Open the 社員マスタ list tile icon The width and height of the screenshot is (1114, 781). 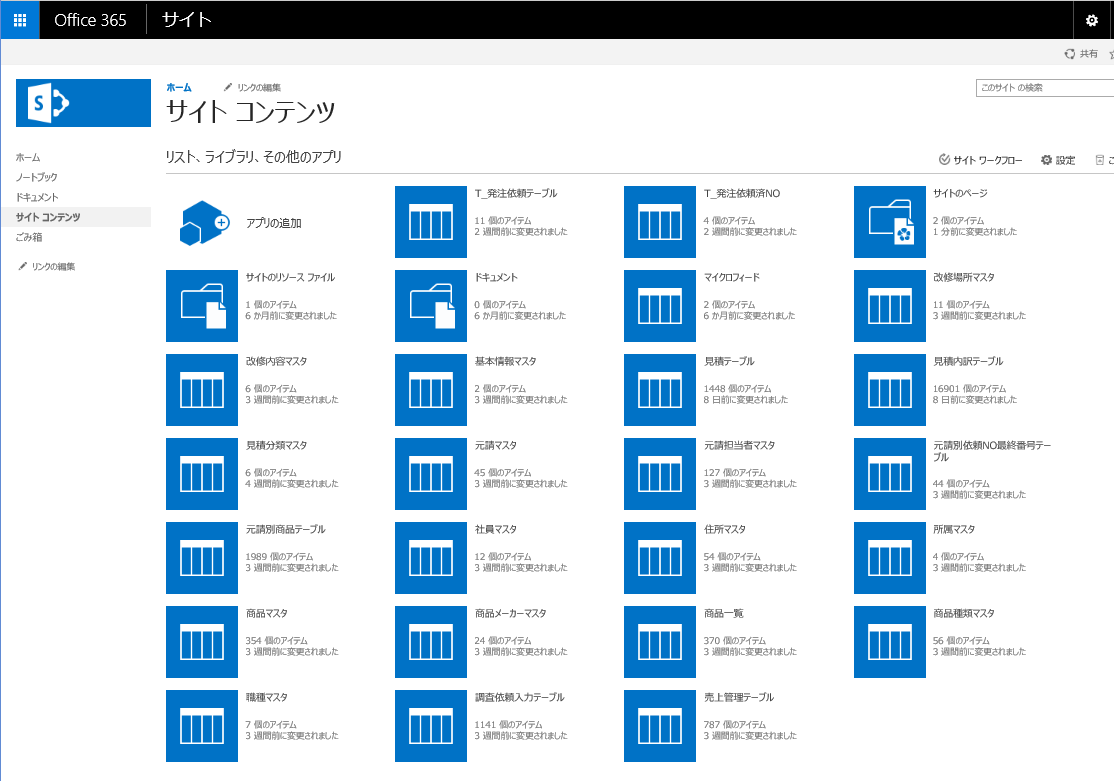(x=431, y=558)
